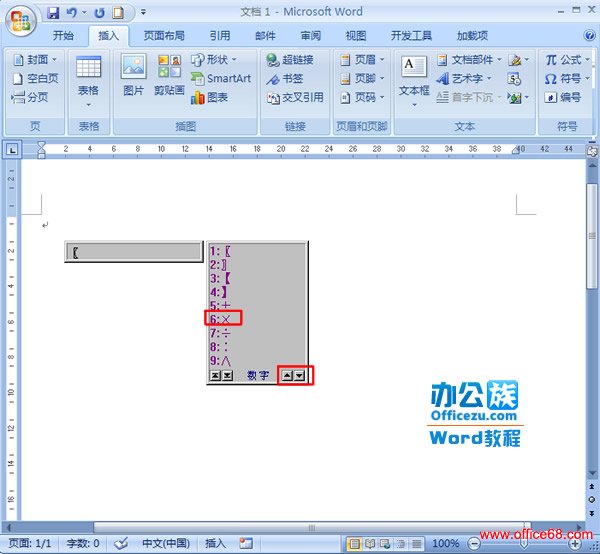Select candidate 2: 〗
Viewport: 600px width, 554px height.
click(218, 265)
